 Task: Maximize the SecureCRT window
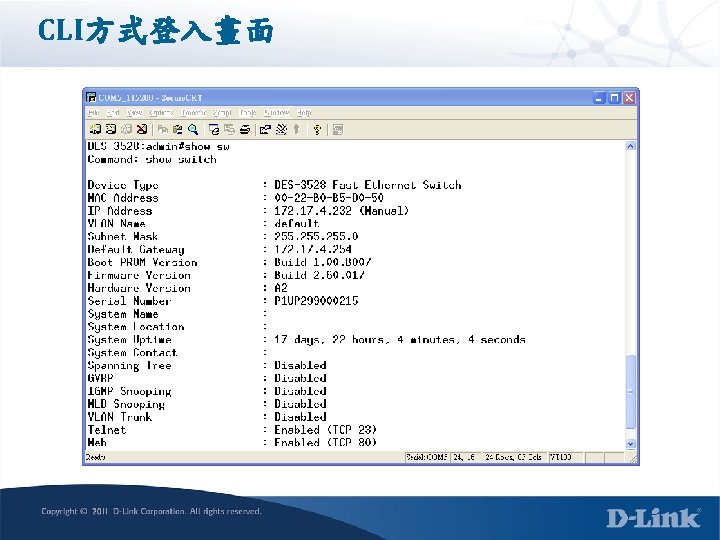click(614, 98)
